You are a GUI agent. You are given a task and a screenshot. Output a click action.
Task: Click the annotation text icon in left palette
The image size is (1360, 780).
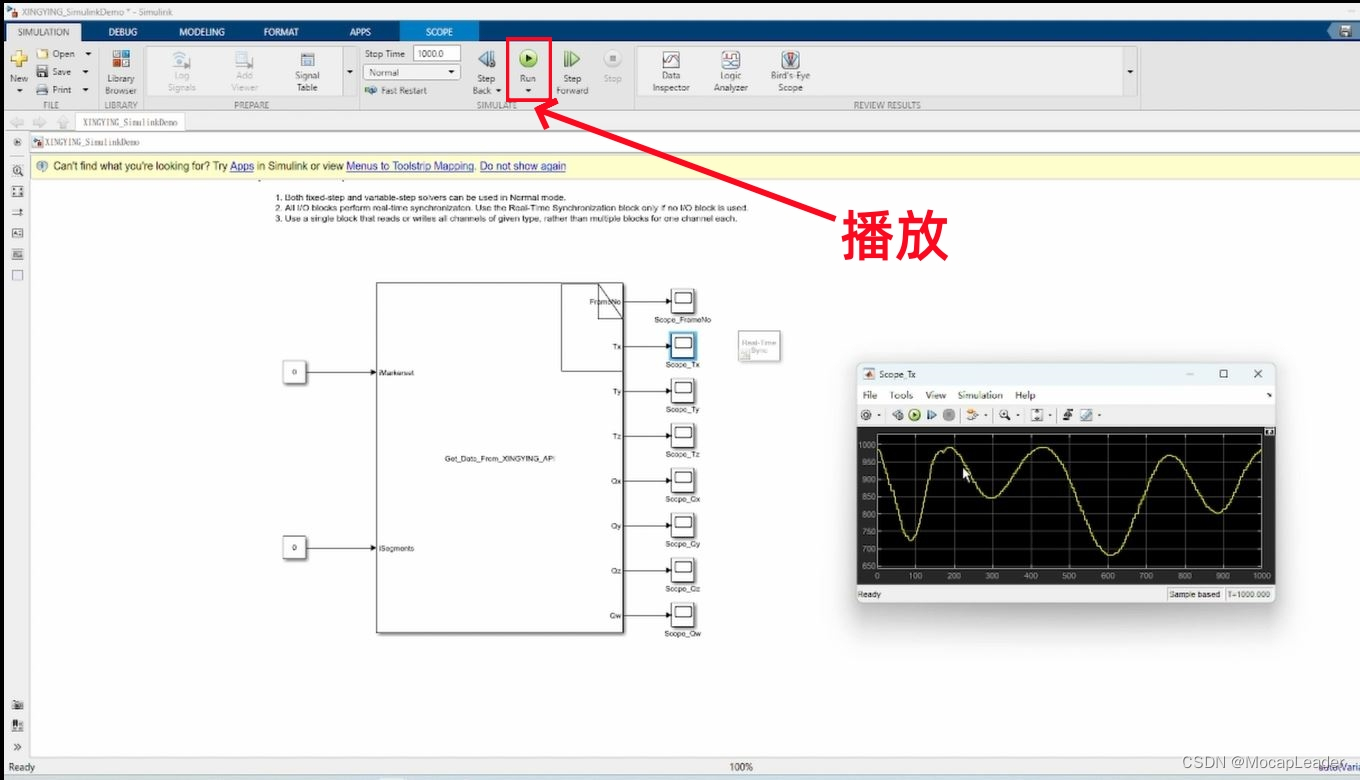point(17,233)
